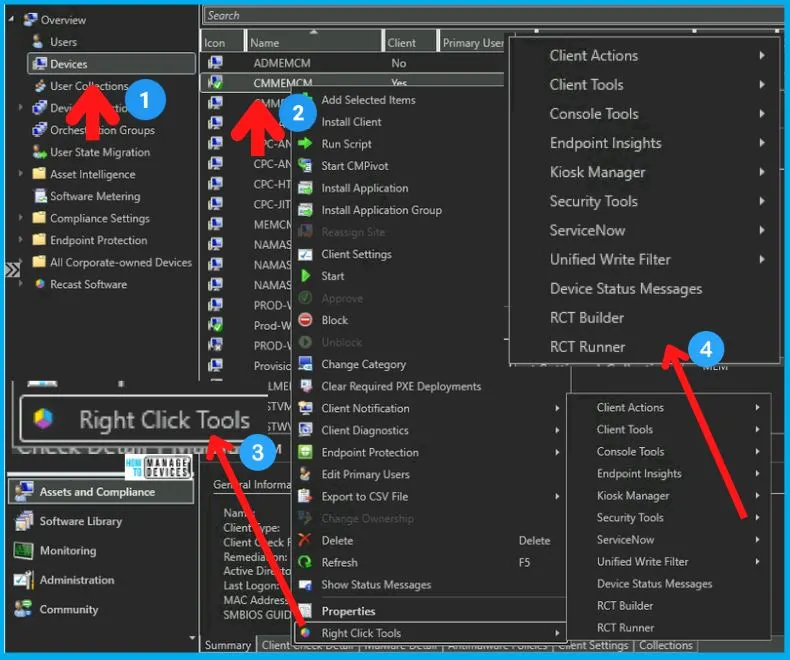The image size is (790, 660).
Task: Click ServiceNow in the smaller submenu beside the context menu
Action: pos(625,540)
